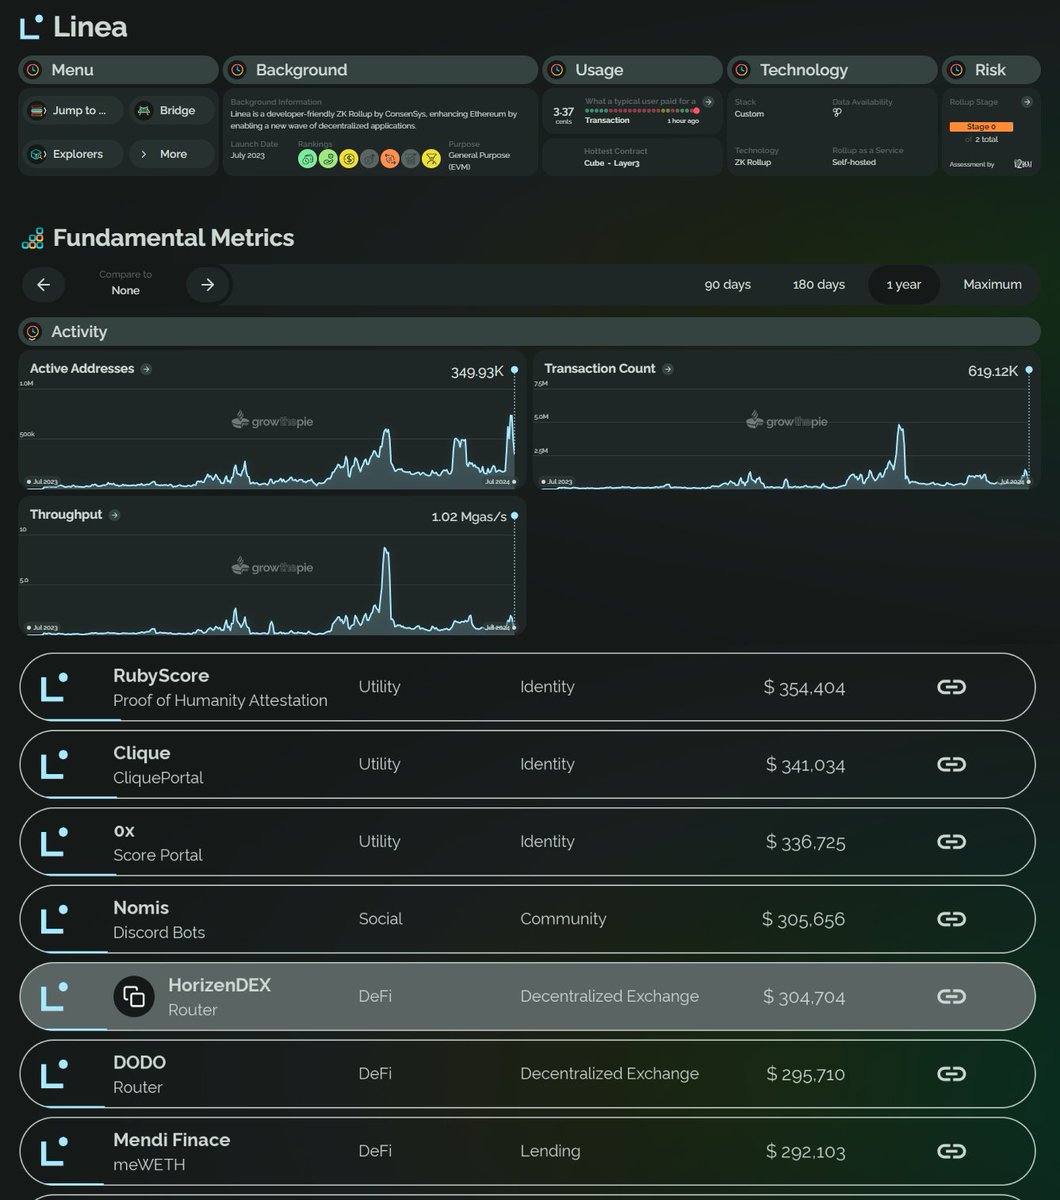Open the Rollup Stage arrow icon
1060x1200 pixels.
[1026, 102]
